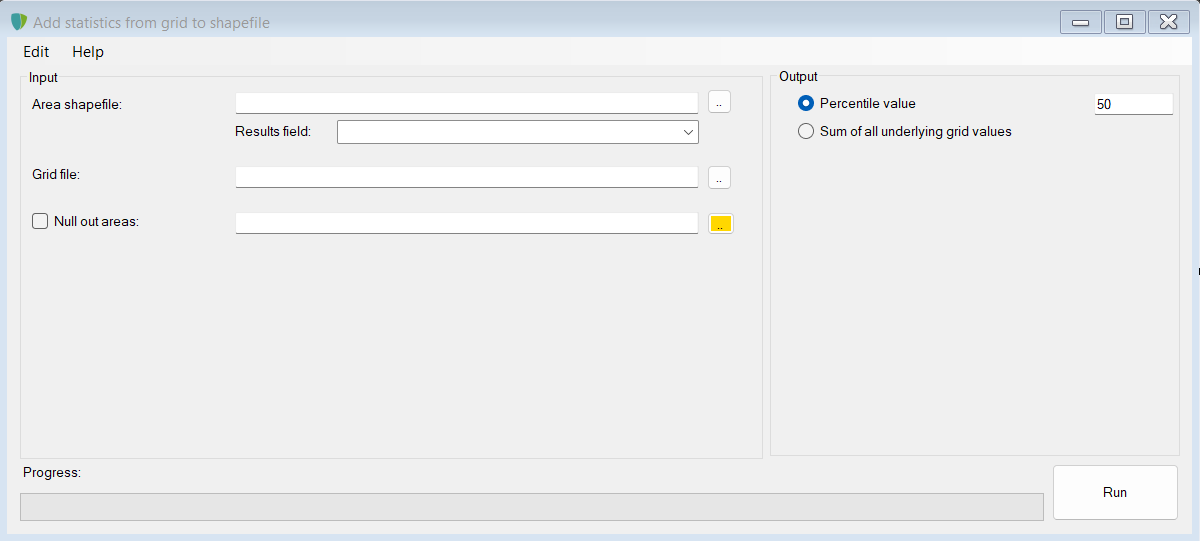Viewport: 1200px width, 541px height.
Task: Browse for the Grid file
Action: click(720, 177)
